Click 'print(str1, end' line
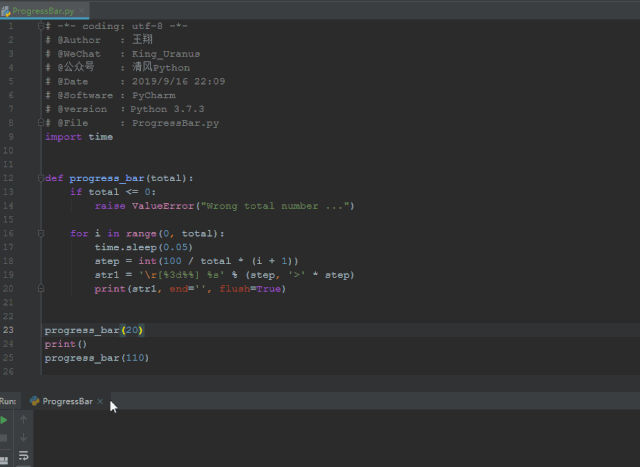Screen dimensions: 640x467 [x=190, y=289]
